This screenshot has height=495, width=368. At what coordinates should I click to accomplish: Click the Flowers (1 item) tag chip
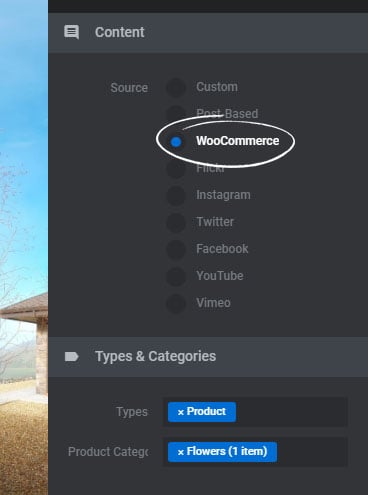tap(222, 452)
